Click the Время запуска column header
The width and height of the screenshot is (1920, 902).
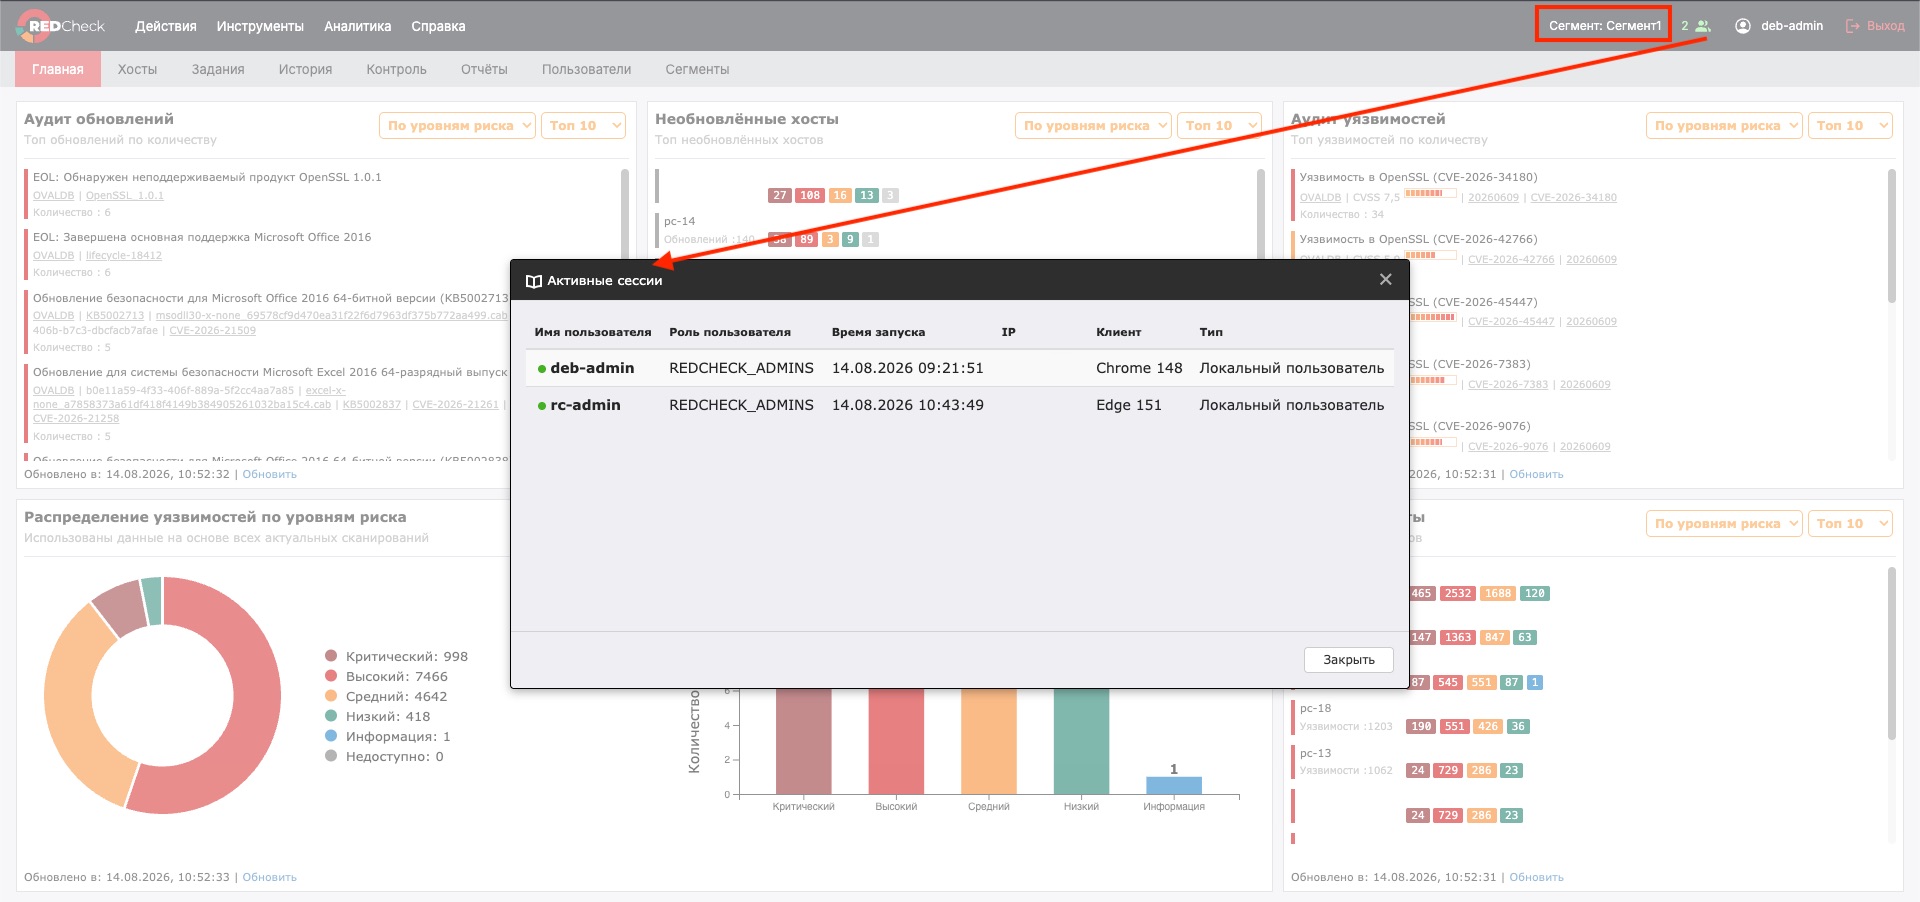tap(878, 332)
